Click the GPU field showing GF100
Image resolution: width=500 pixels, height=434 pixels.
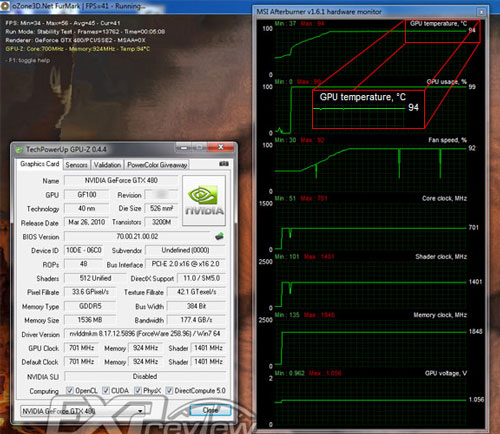pyautogui.click(x=87, y=195)
